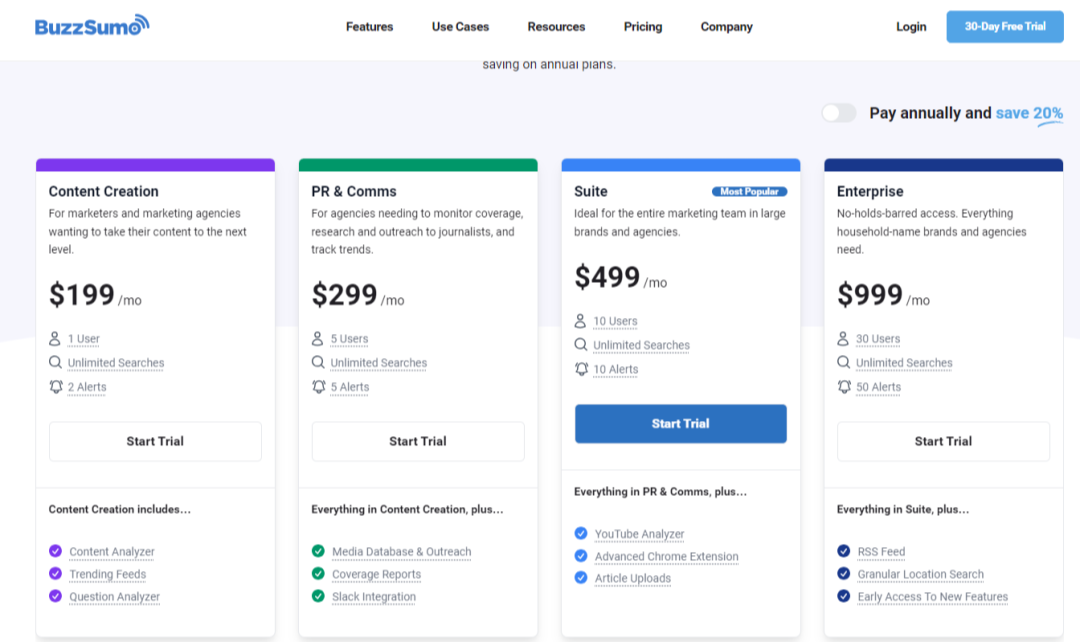Open the Features menu
The width and height of the screenshot is (1080, 642).
pos(369,27)
